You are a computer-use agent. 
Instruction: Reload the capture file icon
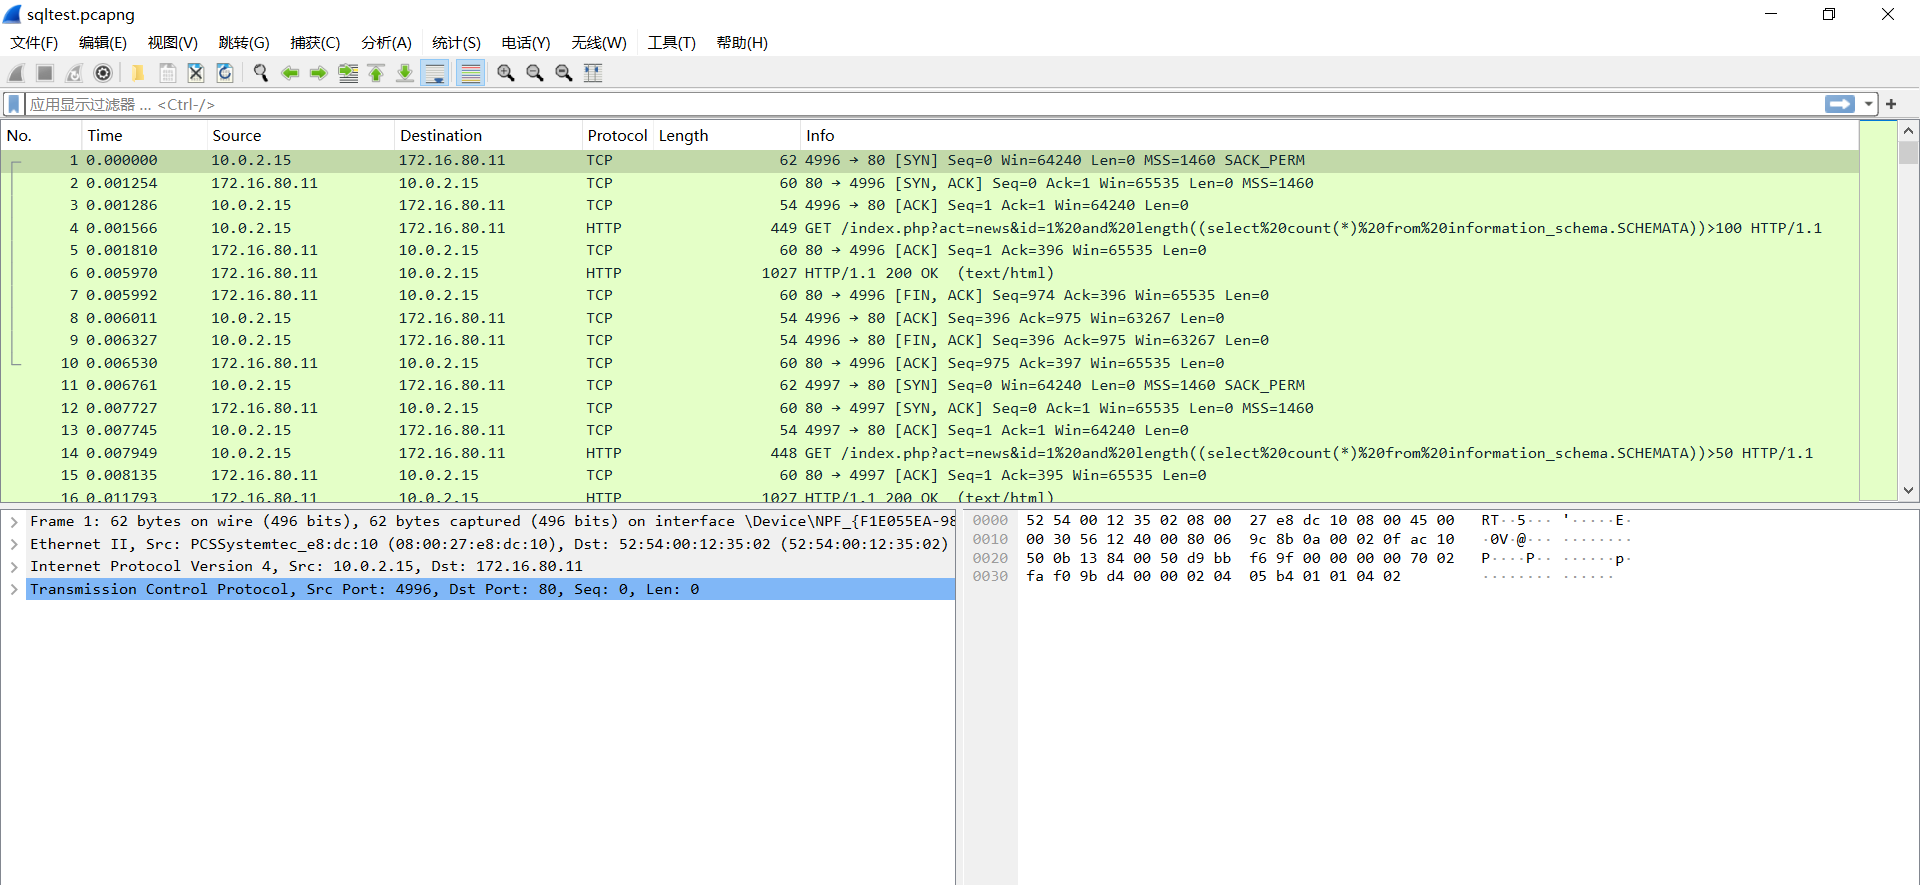click(225, 73)
